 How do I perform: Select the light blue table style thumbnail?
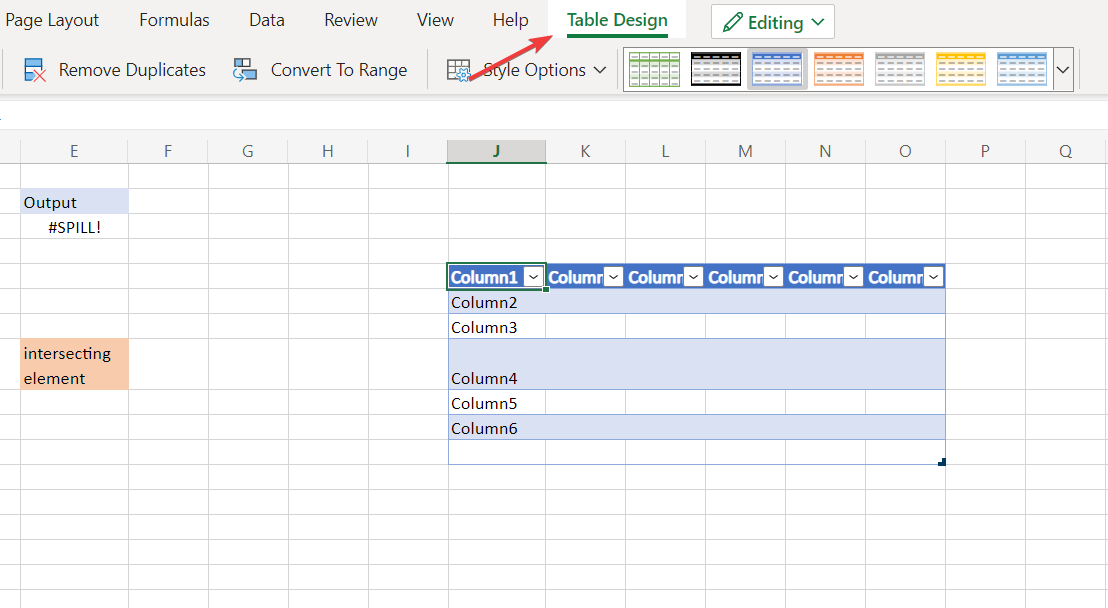[1022, 69]
